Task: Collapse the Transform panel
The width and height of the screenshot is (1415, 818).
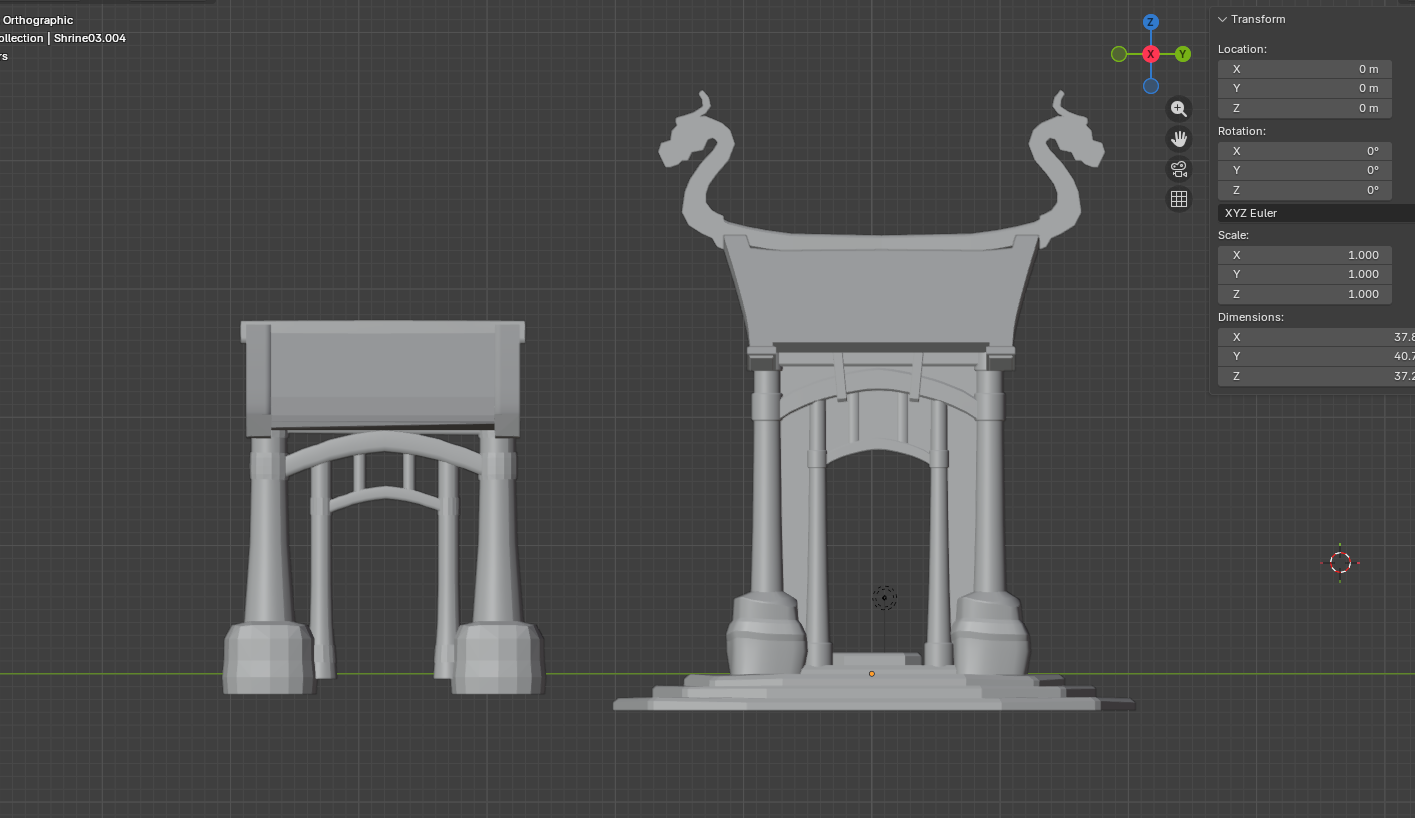Action: [1222, 19]
